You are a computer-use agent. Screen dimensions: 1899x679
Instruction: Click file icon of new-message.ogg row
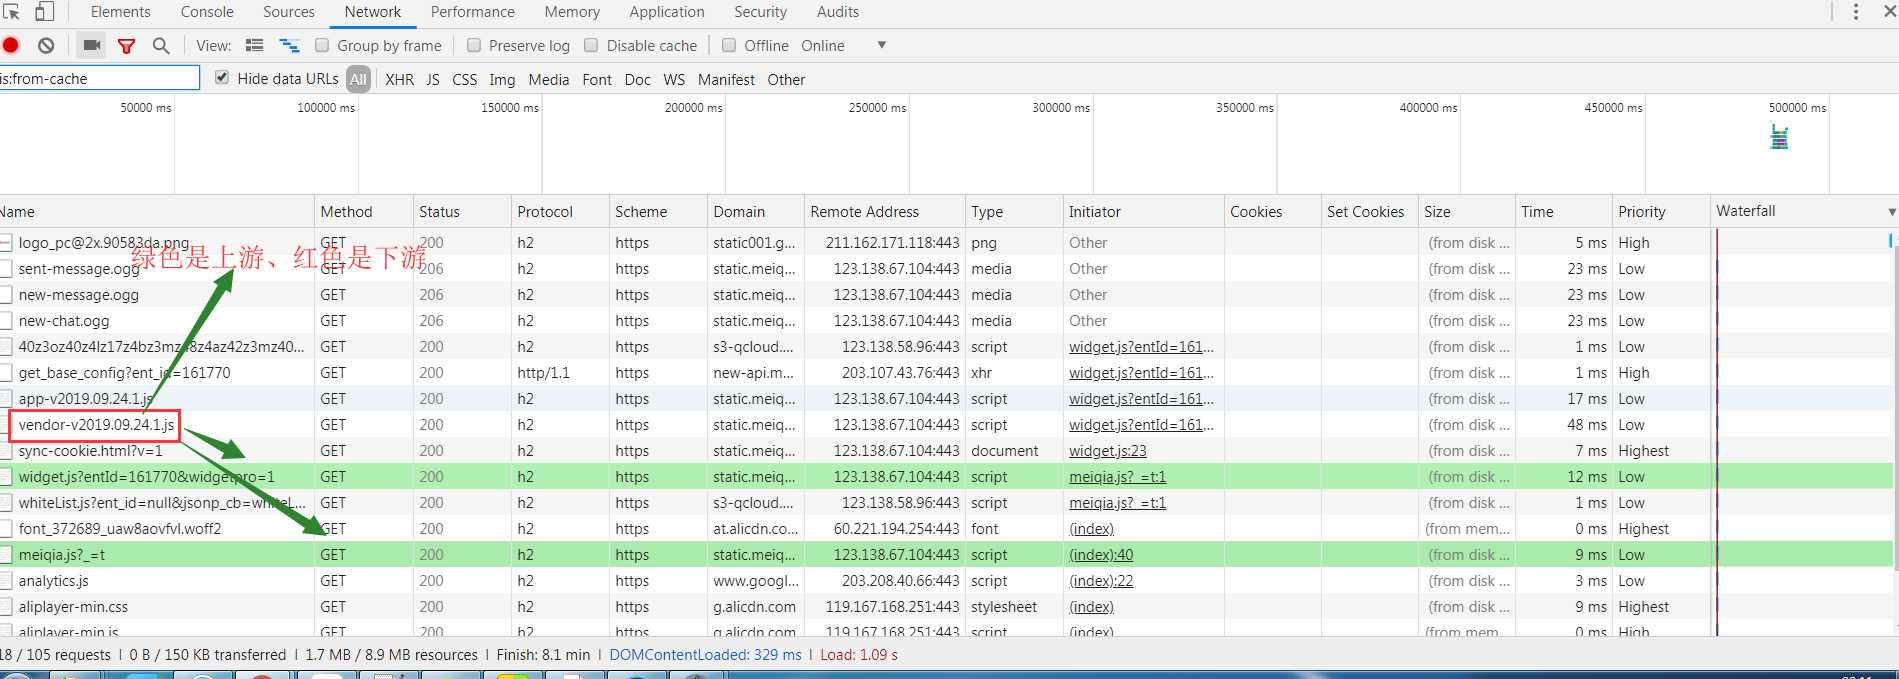(x=7, y=295)
